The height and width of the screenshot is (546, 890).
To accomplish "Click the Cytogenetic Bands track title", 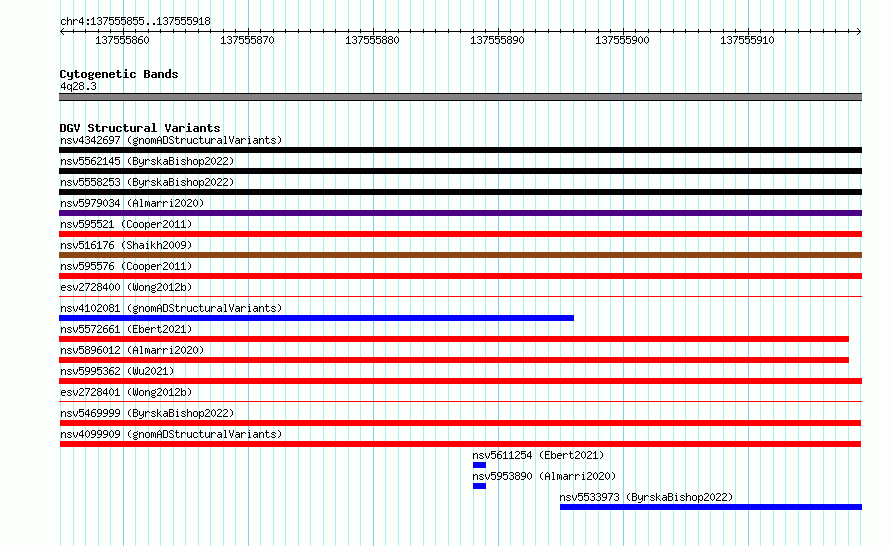I will tap(119, 74).
